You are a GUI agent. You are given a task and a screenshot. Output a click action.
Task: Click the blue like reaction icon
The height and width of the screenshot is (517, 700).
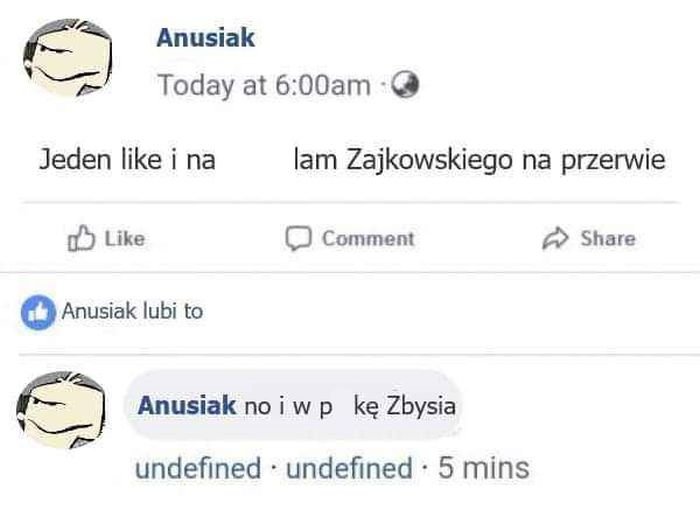coord(37,311)
